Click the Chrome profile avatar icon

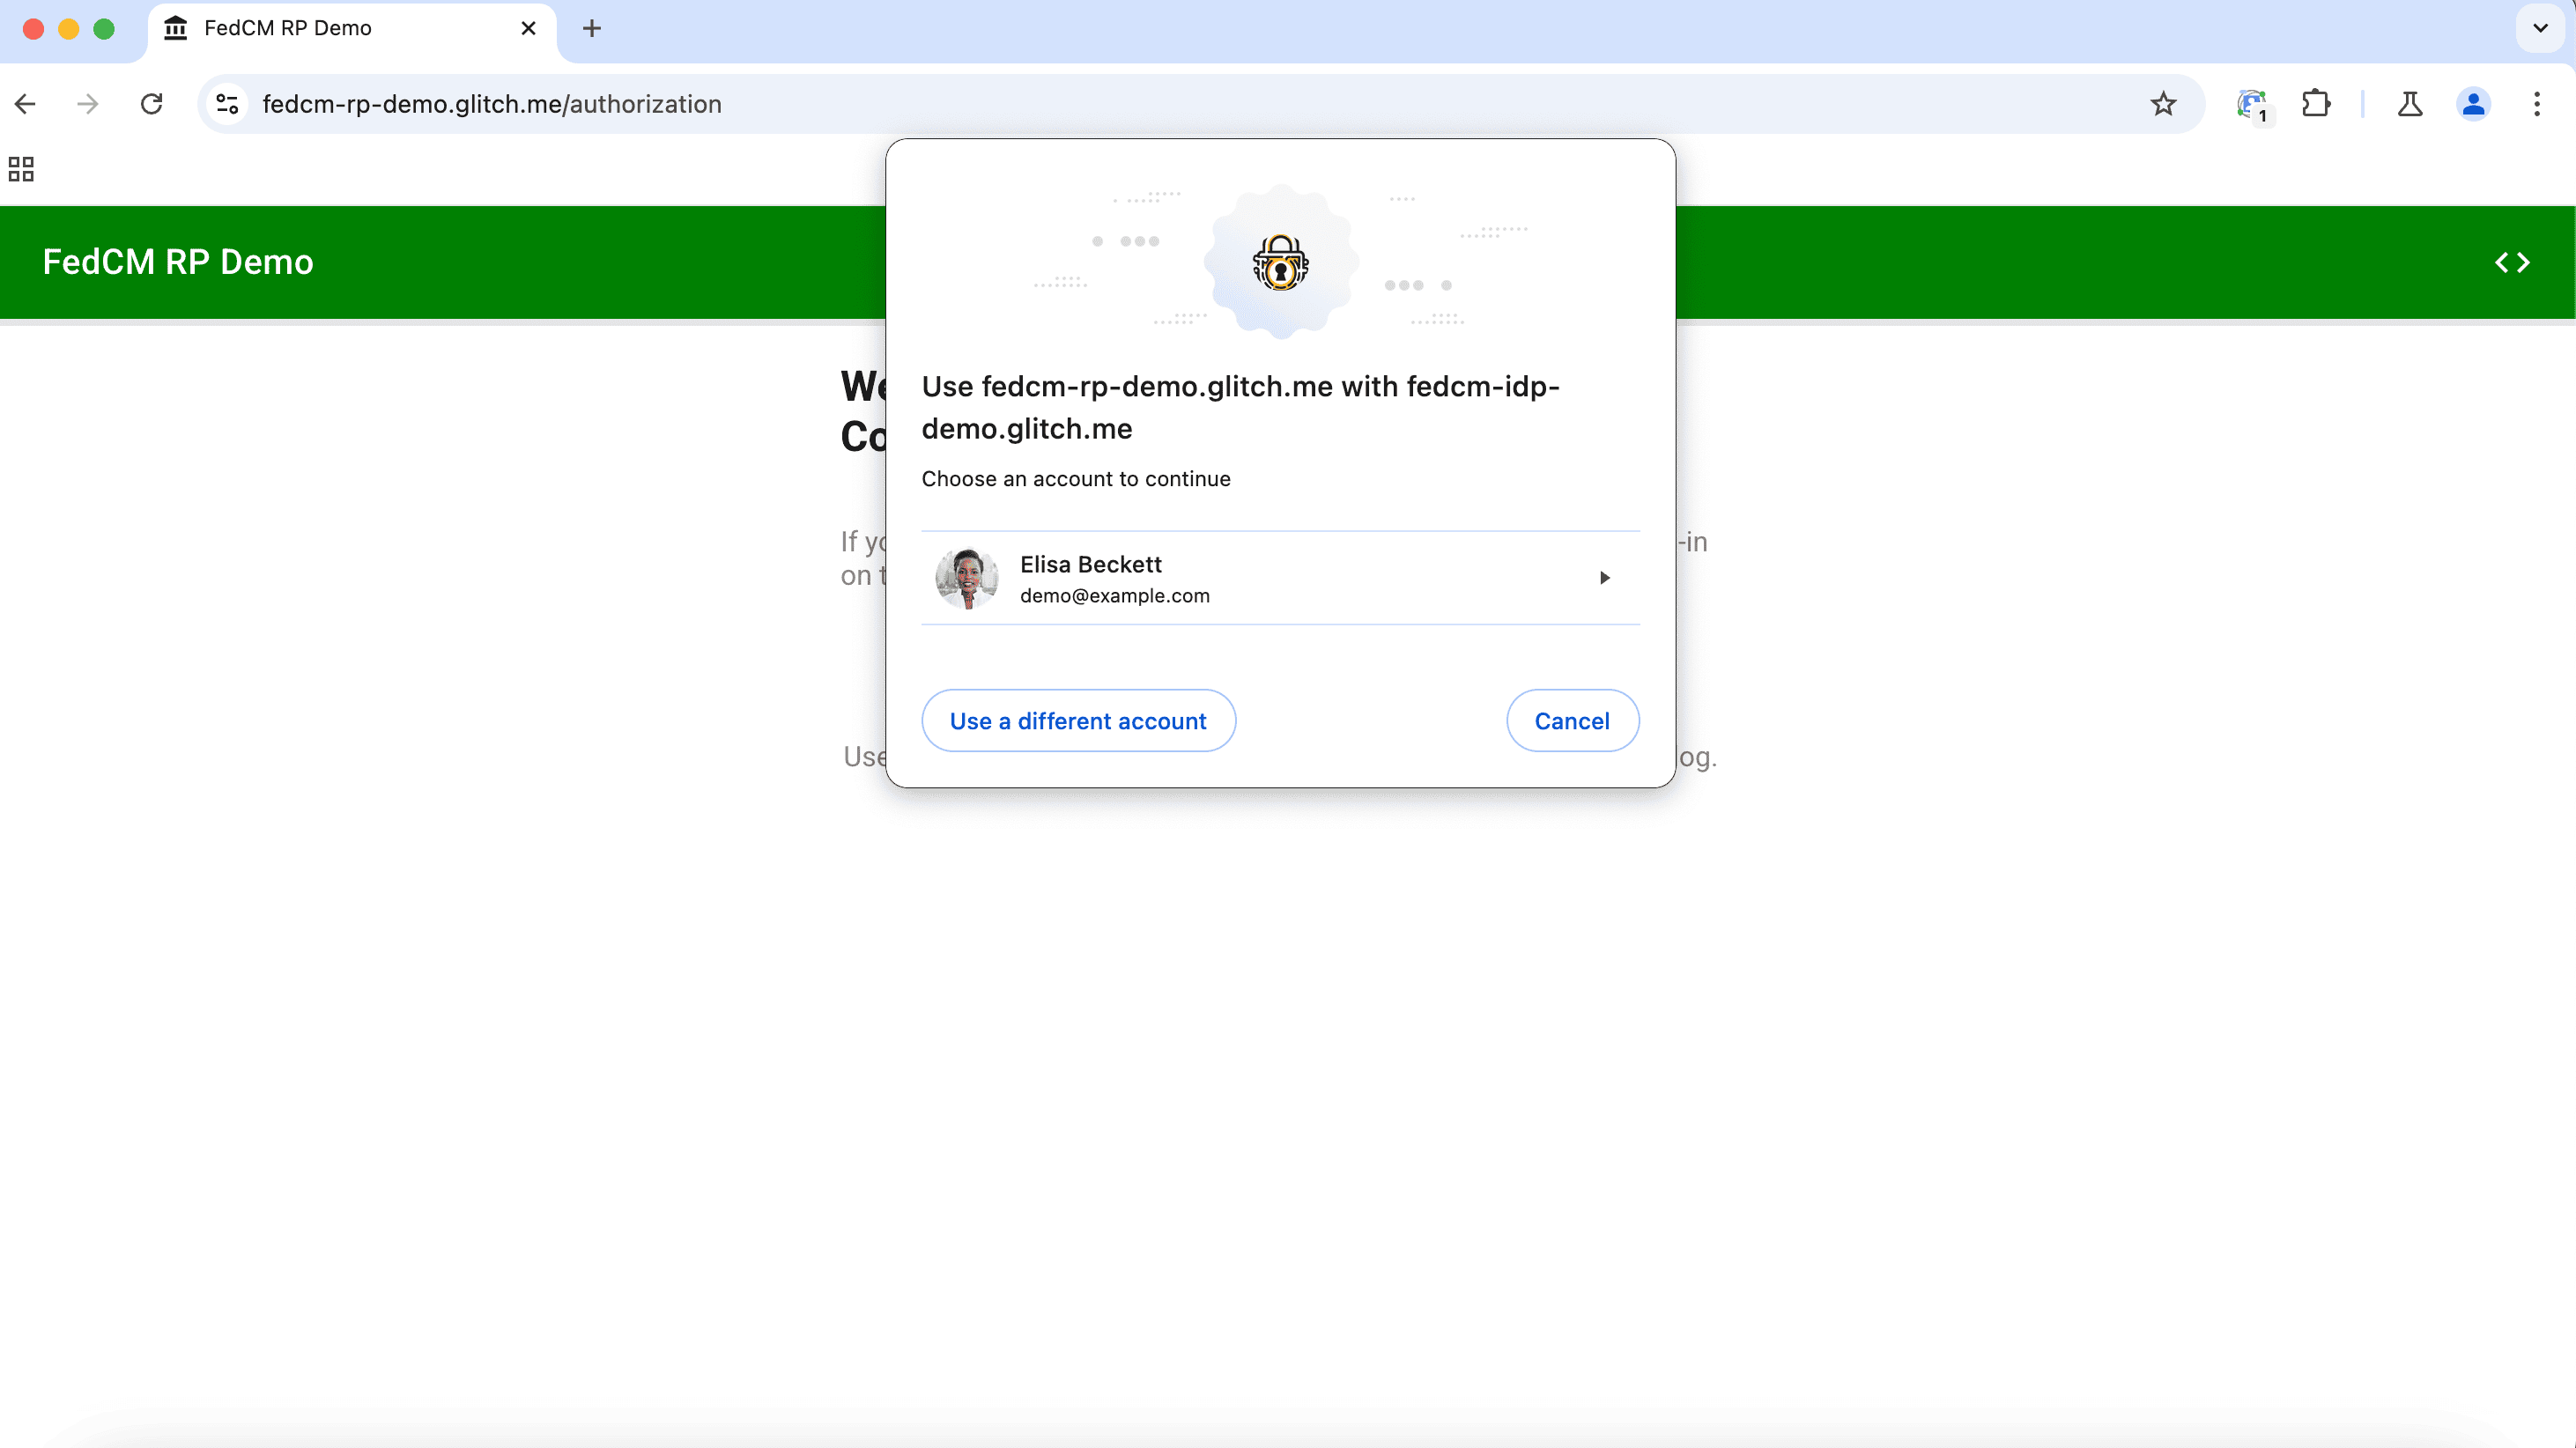(x=2474, y=102)
